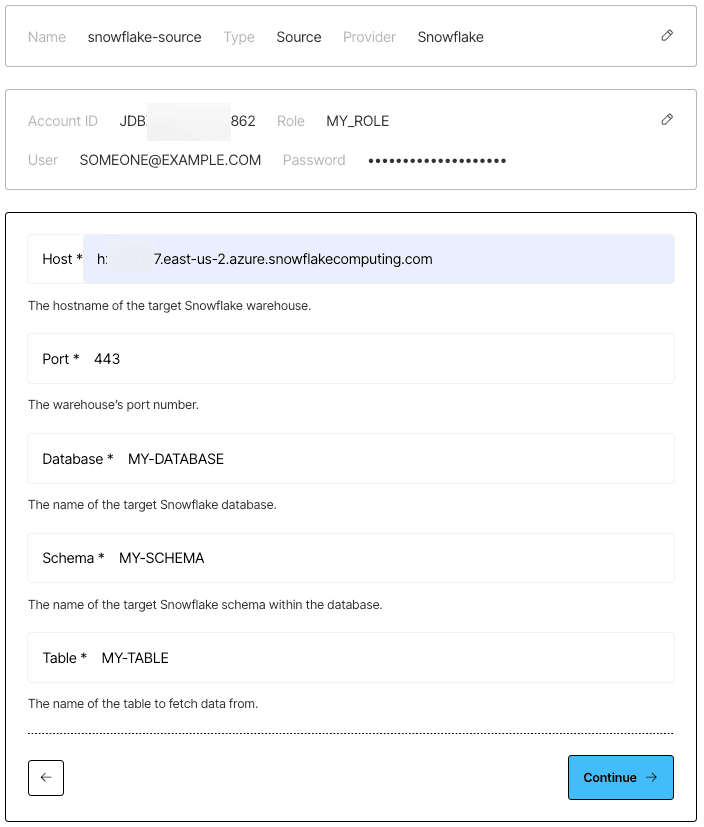Click the Host * label
The width and height of the screenshot is (704, 827).
[x=62, y=259]
